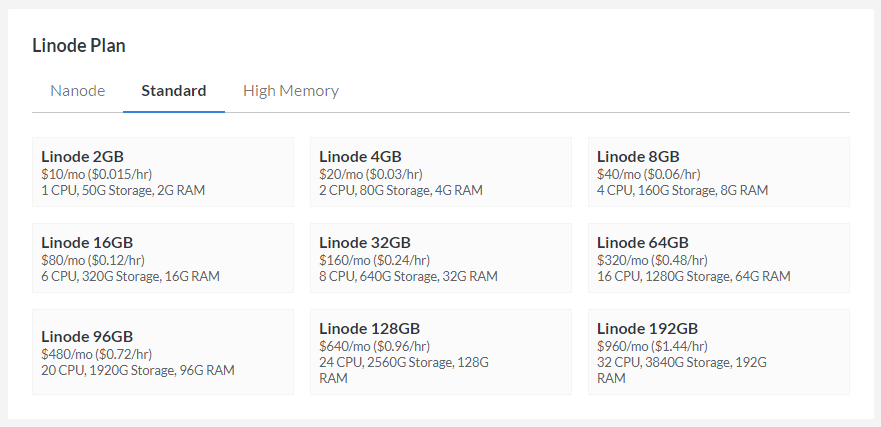
Task: Click the 2 CPU, 80G Storage specs
Action: 401,190
